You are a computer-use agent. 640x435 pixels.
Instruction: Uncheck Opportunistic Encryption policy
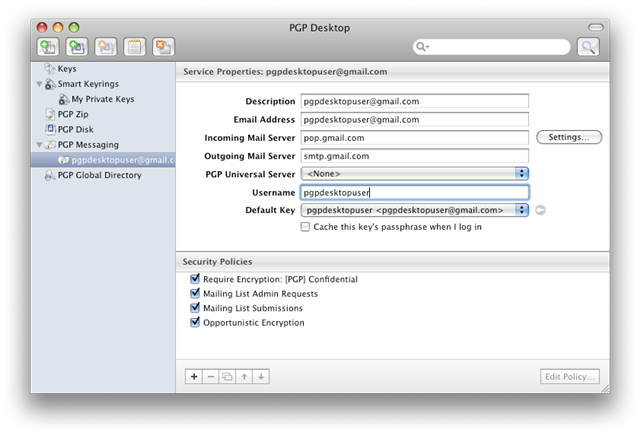[195, 322]
